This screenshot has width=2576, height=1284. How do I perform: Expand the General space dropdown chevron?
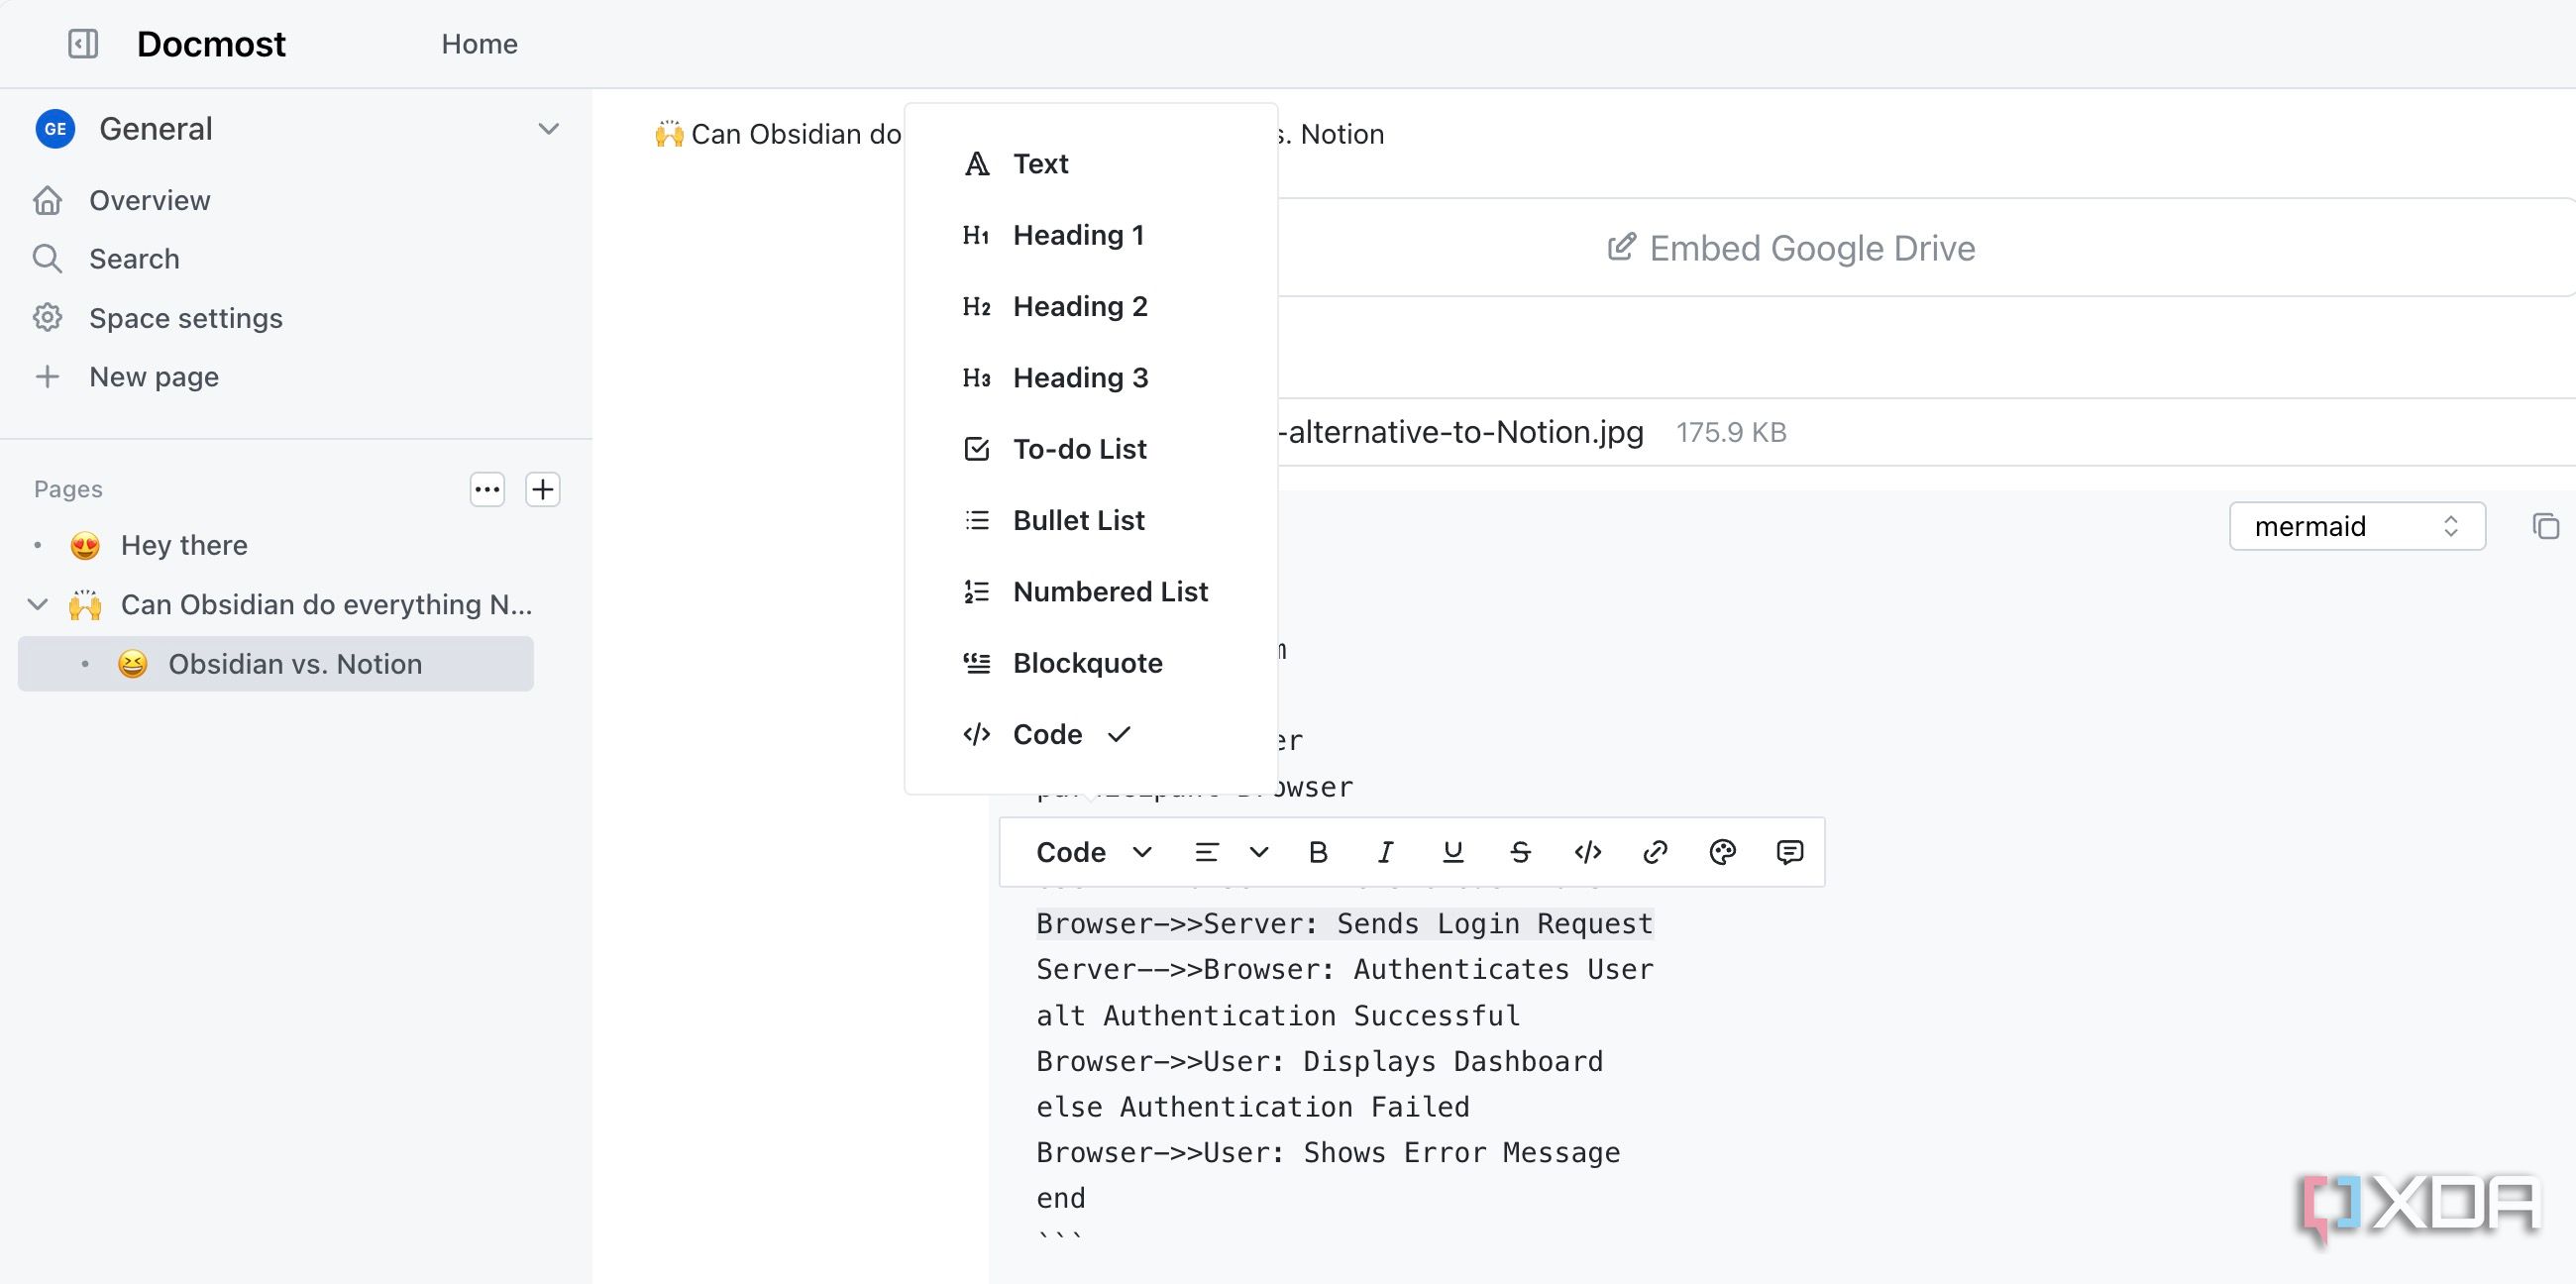click(548, 129)
